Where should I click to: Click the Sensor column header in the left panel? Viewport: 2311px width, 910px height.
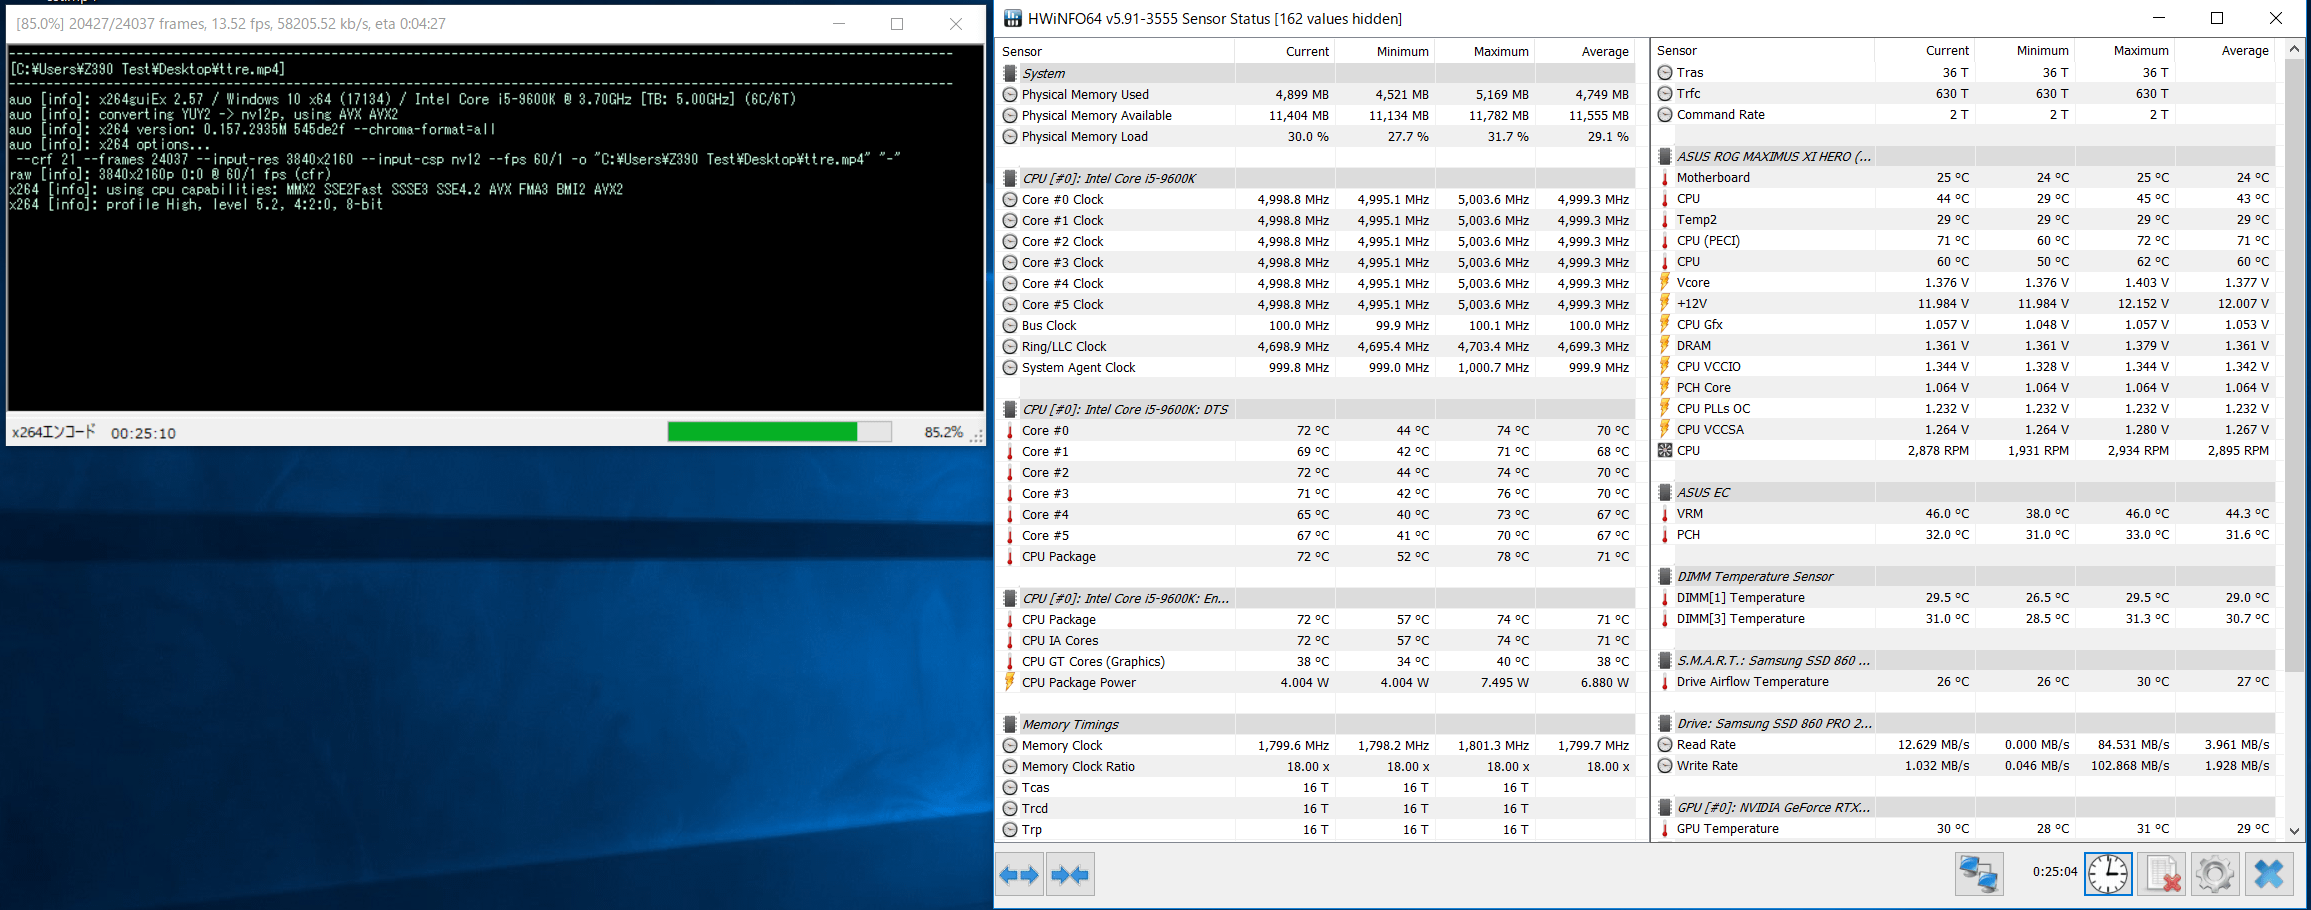click(x=1116, y=51)
